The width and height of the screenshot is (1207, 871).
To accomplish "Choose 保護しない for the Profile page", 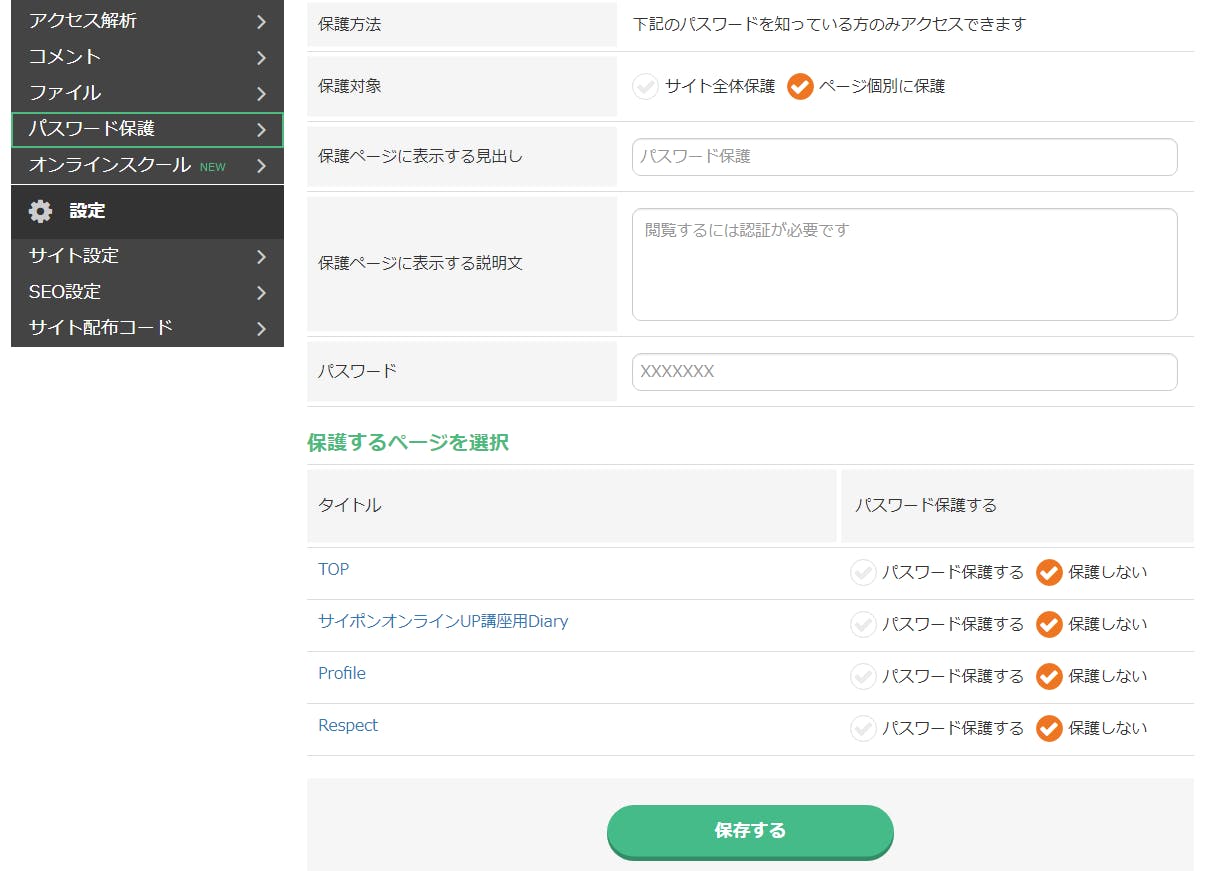I will click(1049, 677).
